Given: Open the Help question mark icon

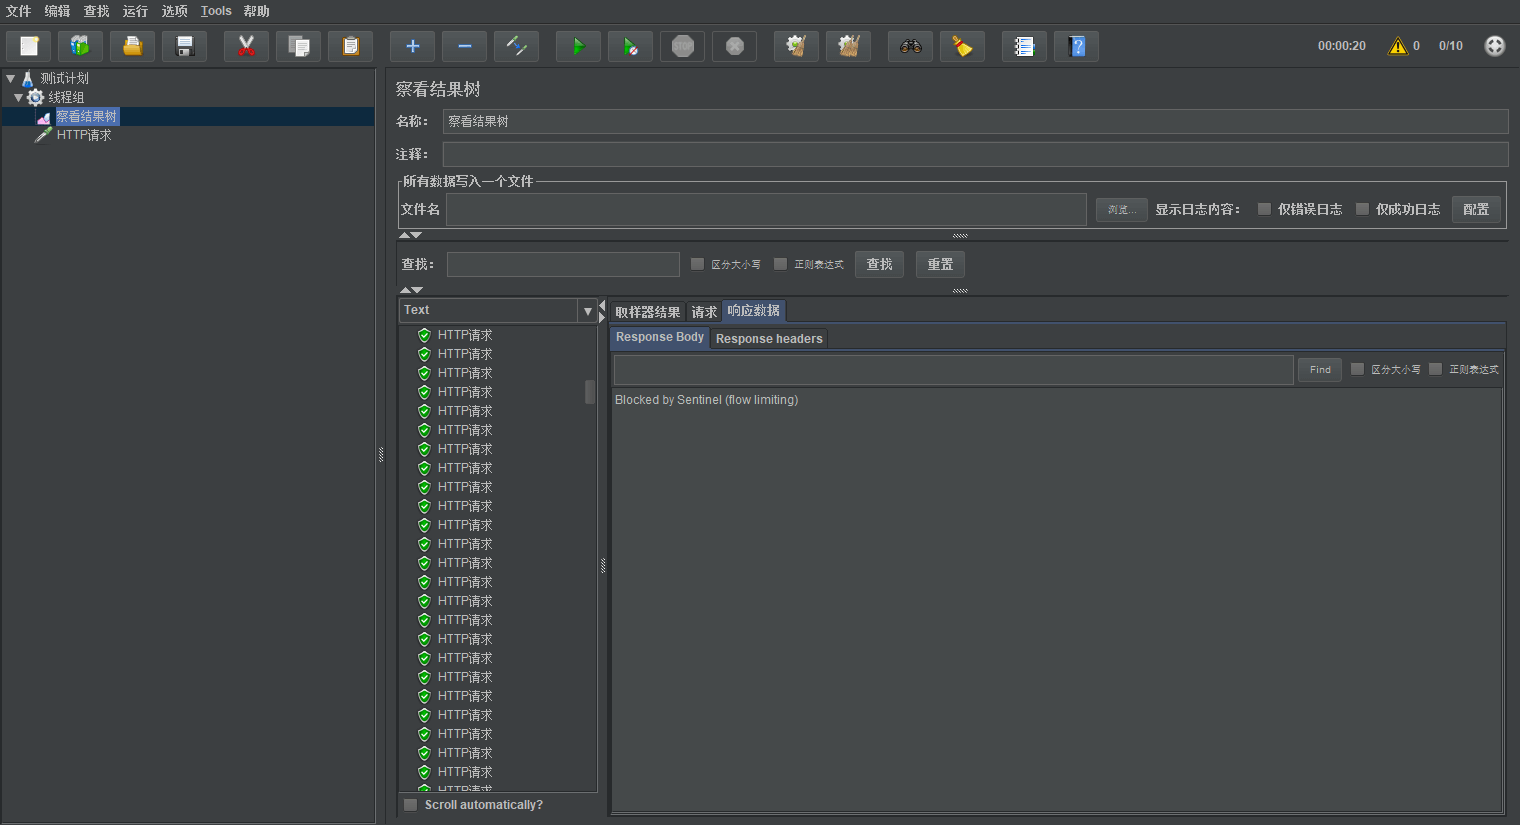Looking at the screenshot, I should 1076,46.
